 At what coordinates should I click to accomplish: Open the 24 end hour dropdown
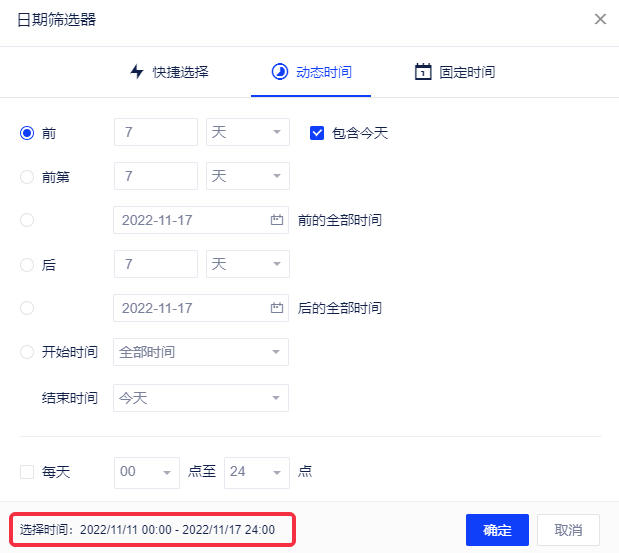pyautogui.click(x=256, y=471)
